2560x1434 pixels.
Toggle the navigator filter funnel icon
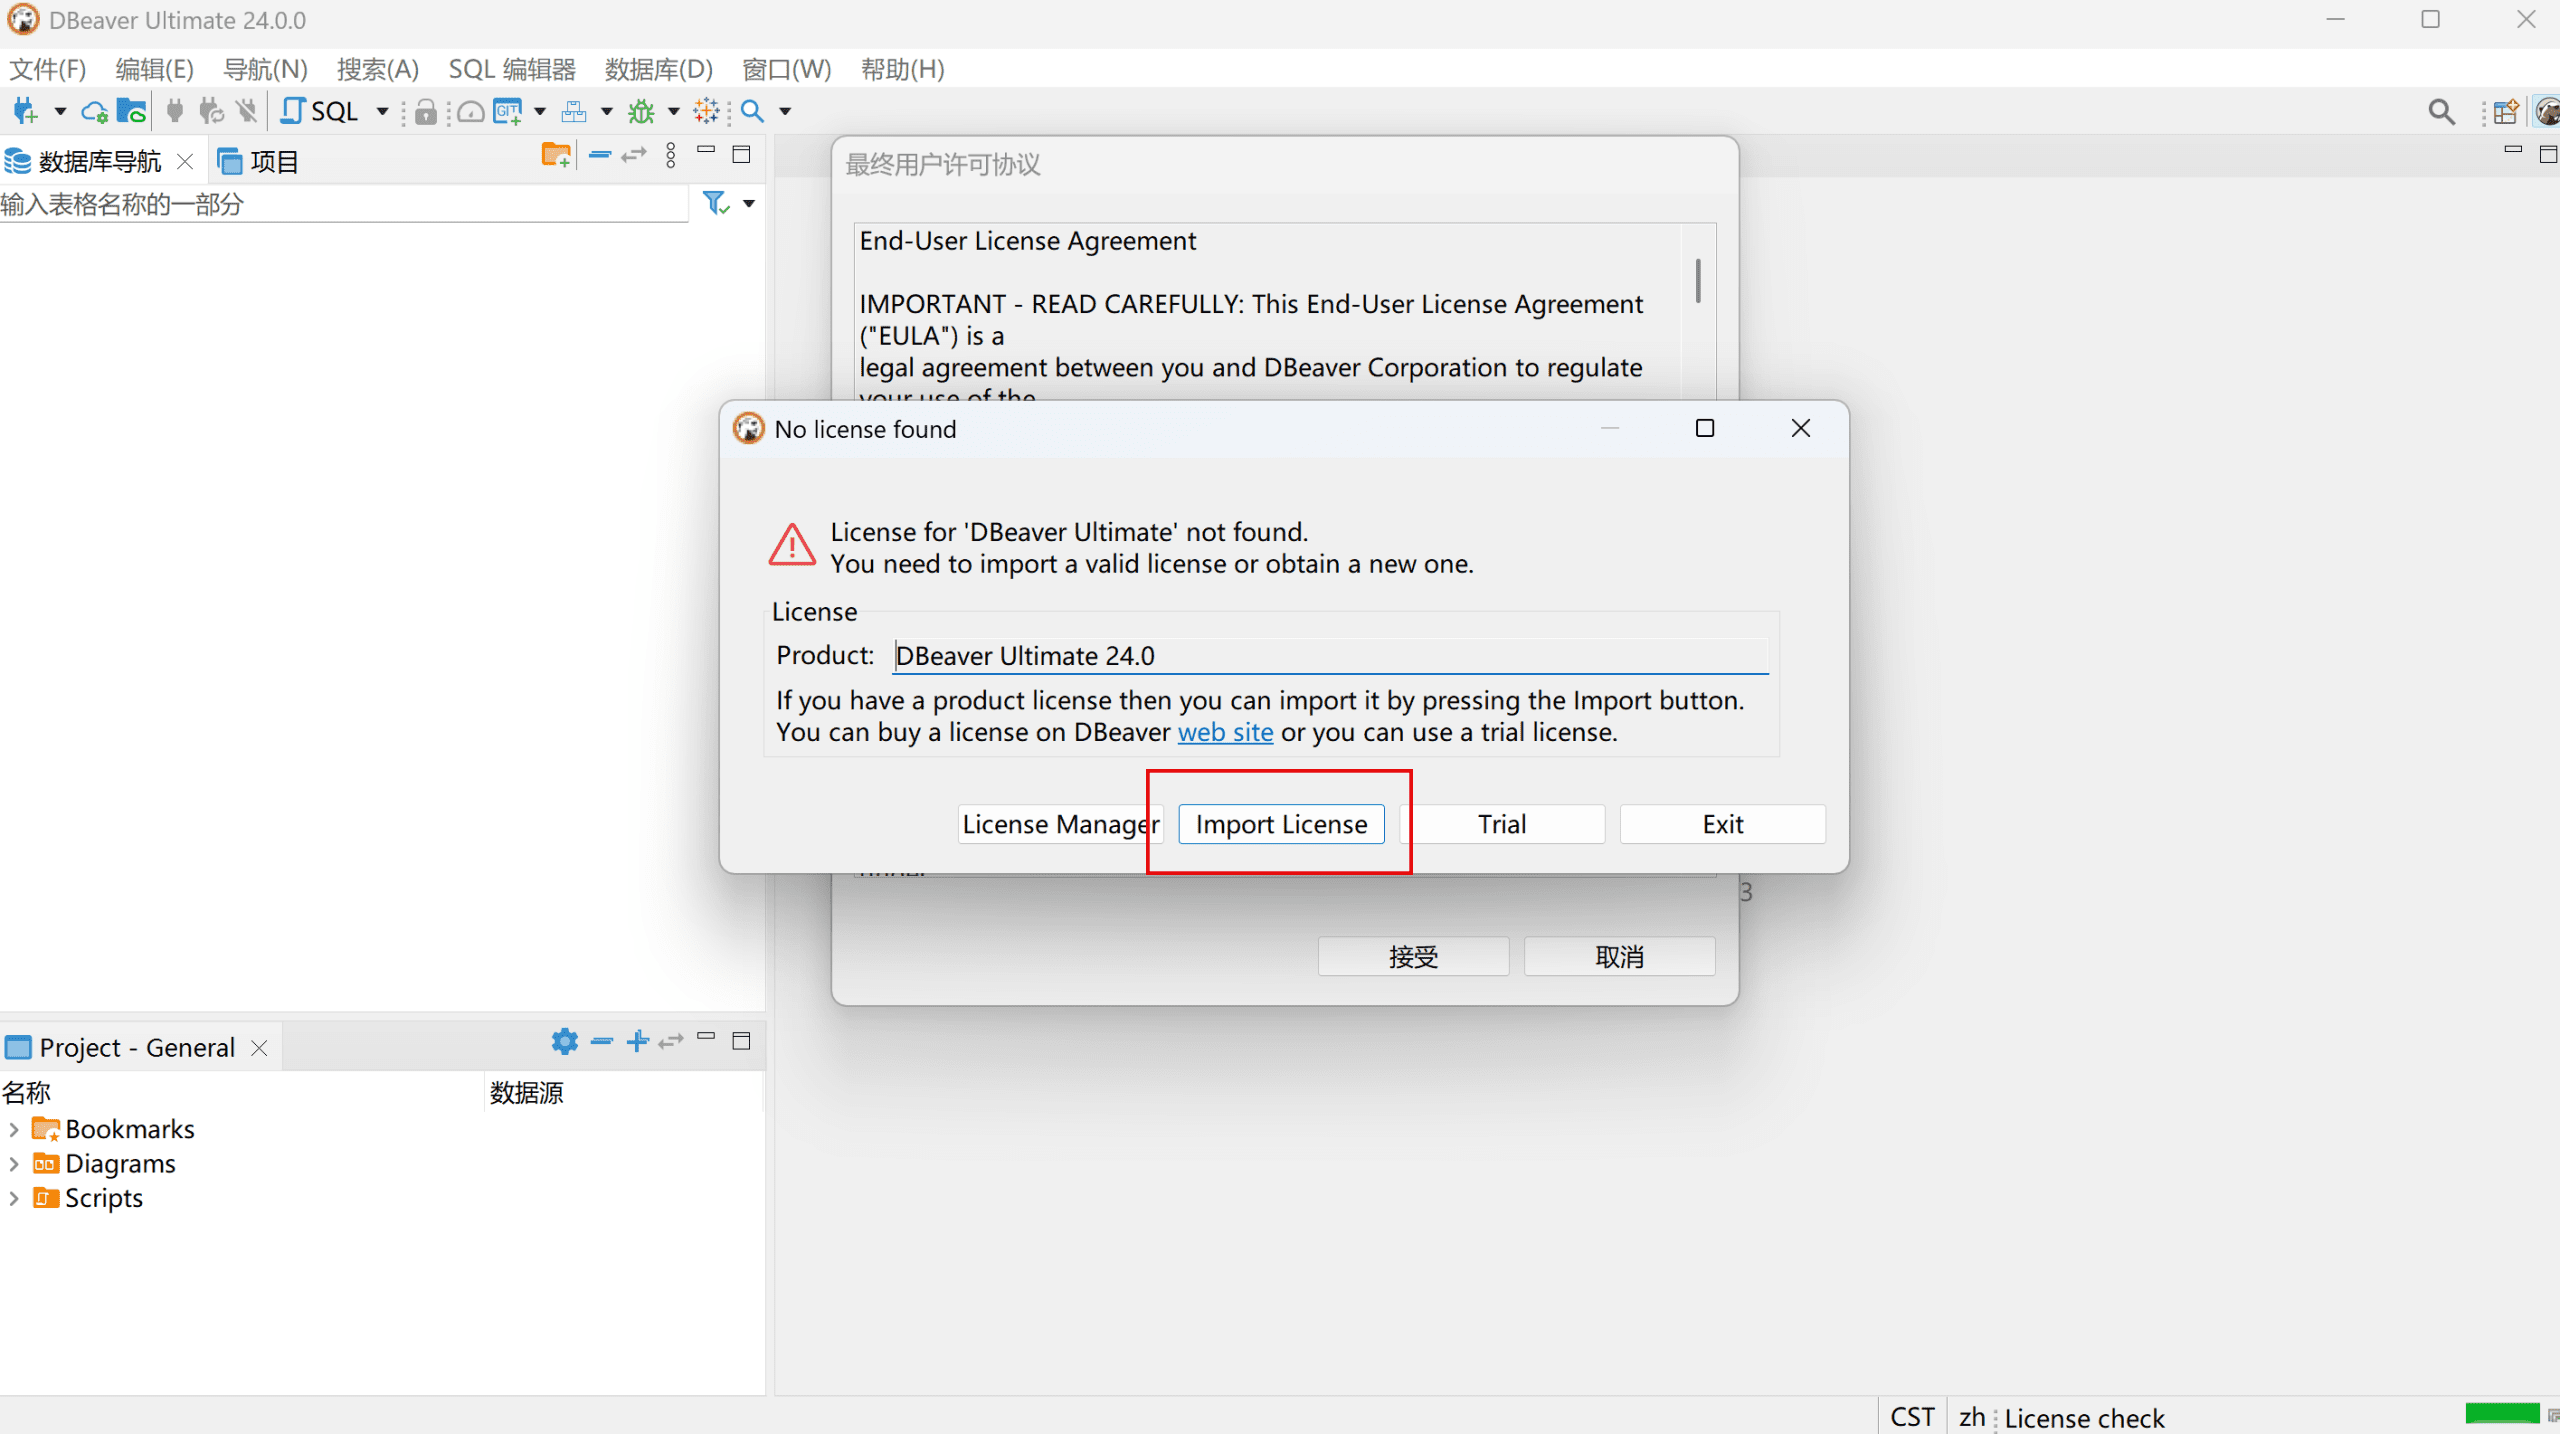(x=716, y=204)
